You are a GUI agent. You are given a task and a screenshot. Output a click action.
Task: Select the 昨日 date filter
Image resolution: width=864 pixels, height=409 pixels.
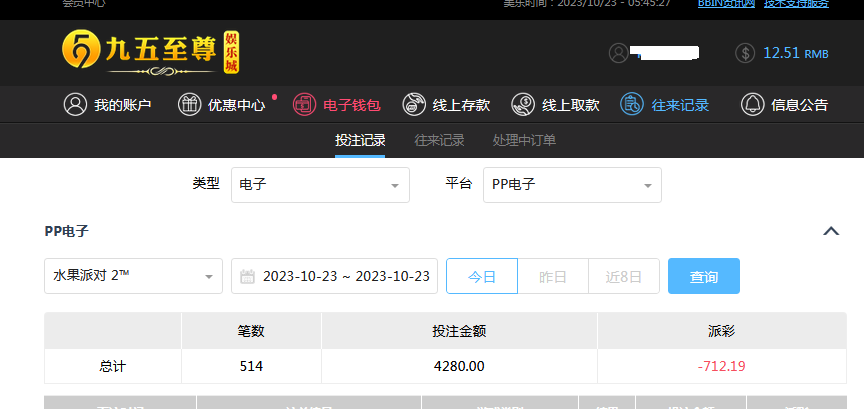(553, 276)
